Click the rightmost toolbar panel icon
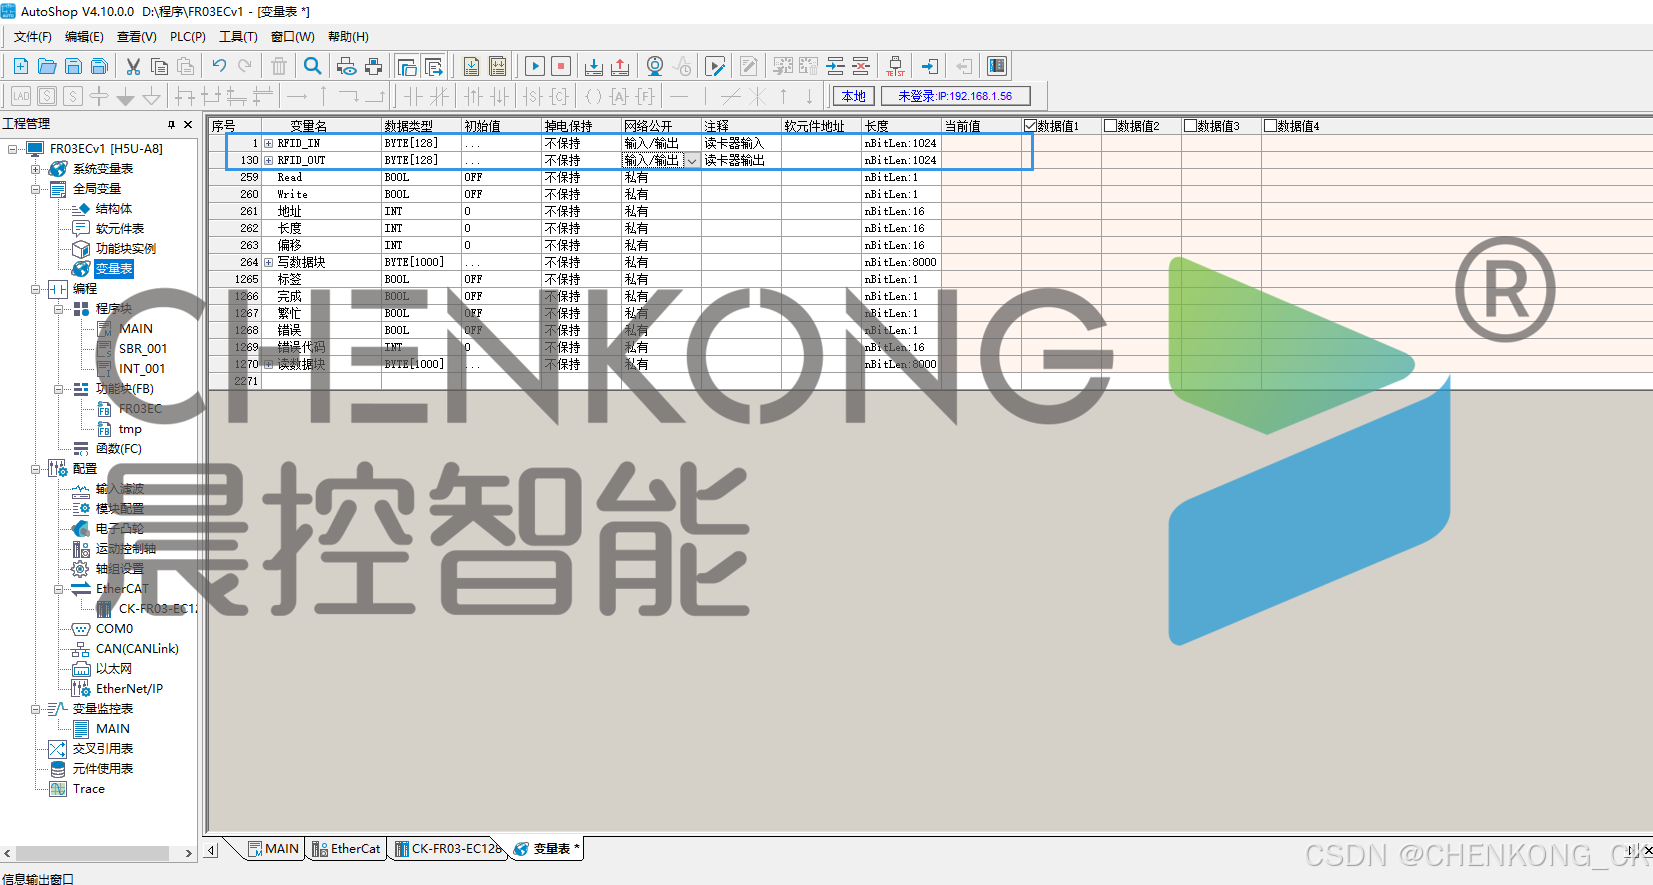The width and height of the screenshot is (1653, 885). click(997, 66)
